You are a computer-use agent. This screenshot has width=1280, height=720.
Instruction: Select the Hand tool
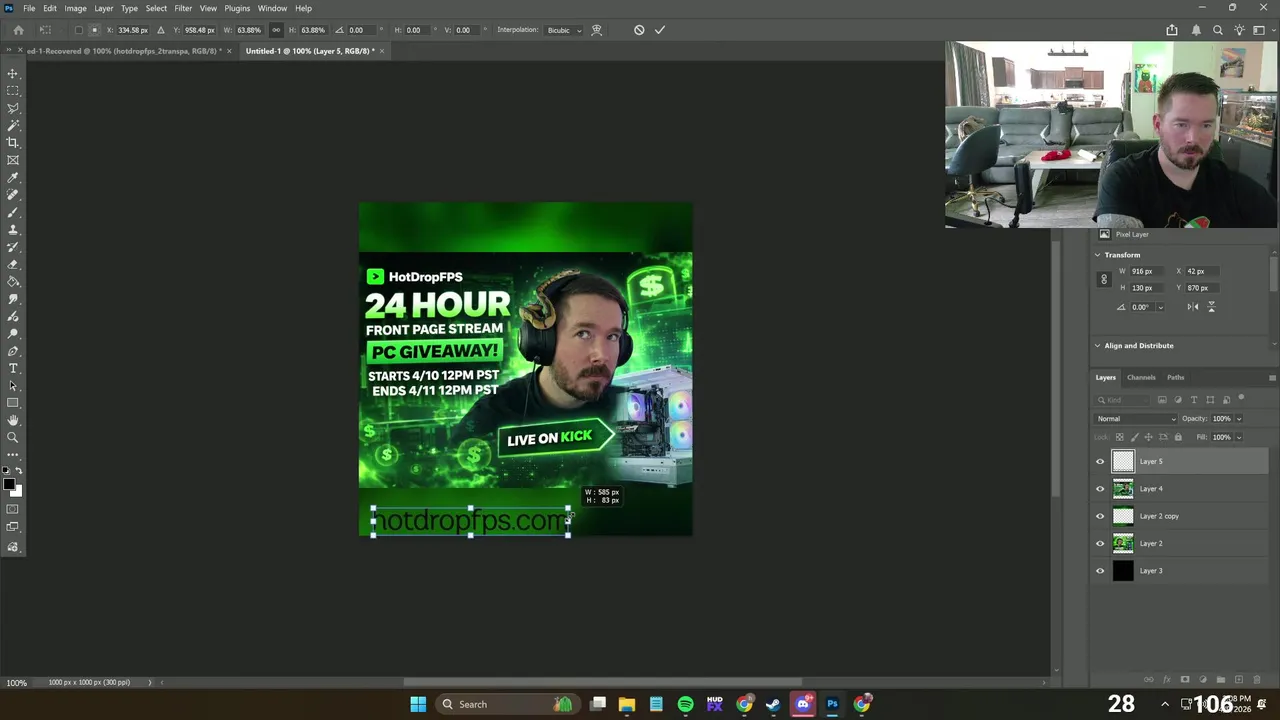(13, 420)
